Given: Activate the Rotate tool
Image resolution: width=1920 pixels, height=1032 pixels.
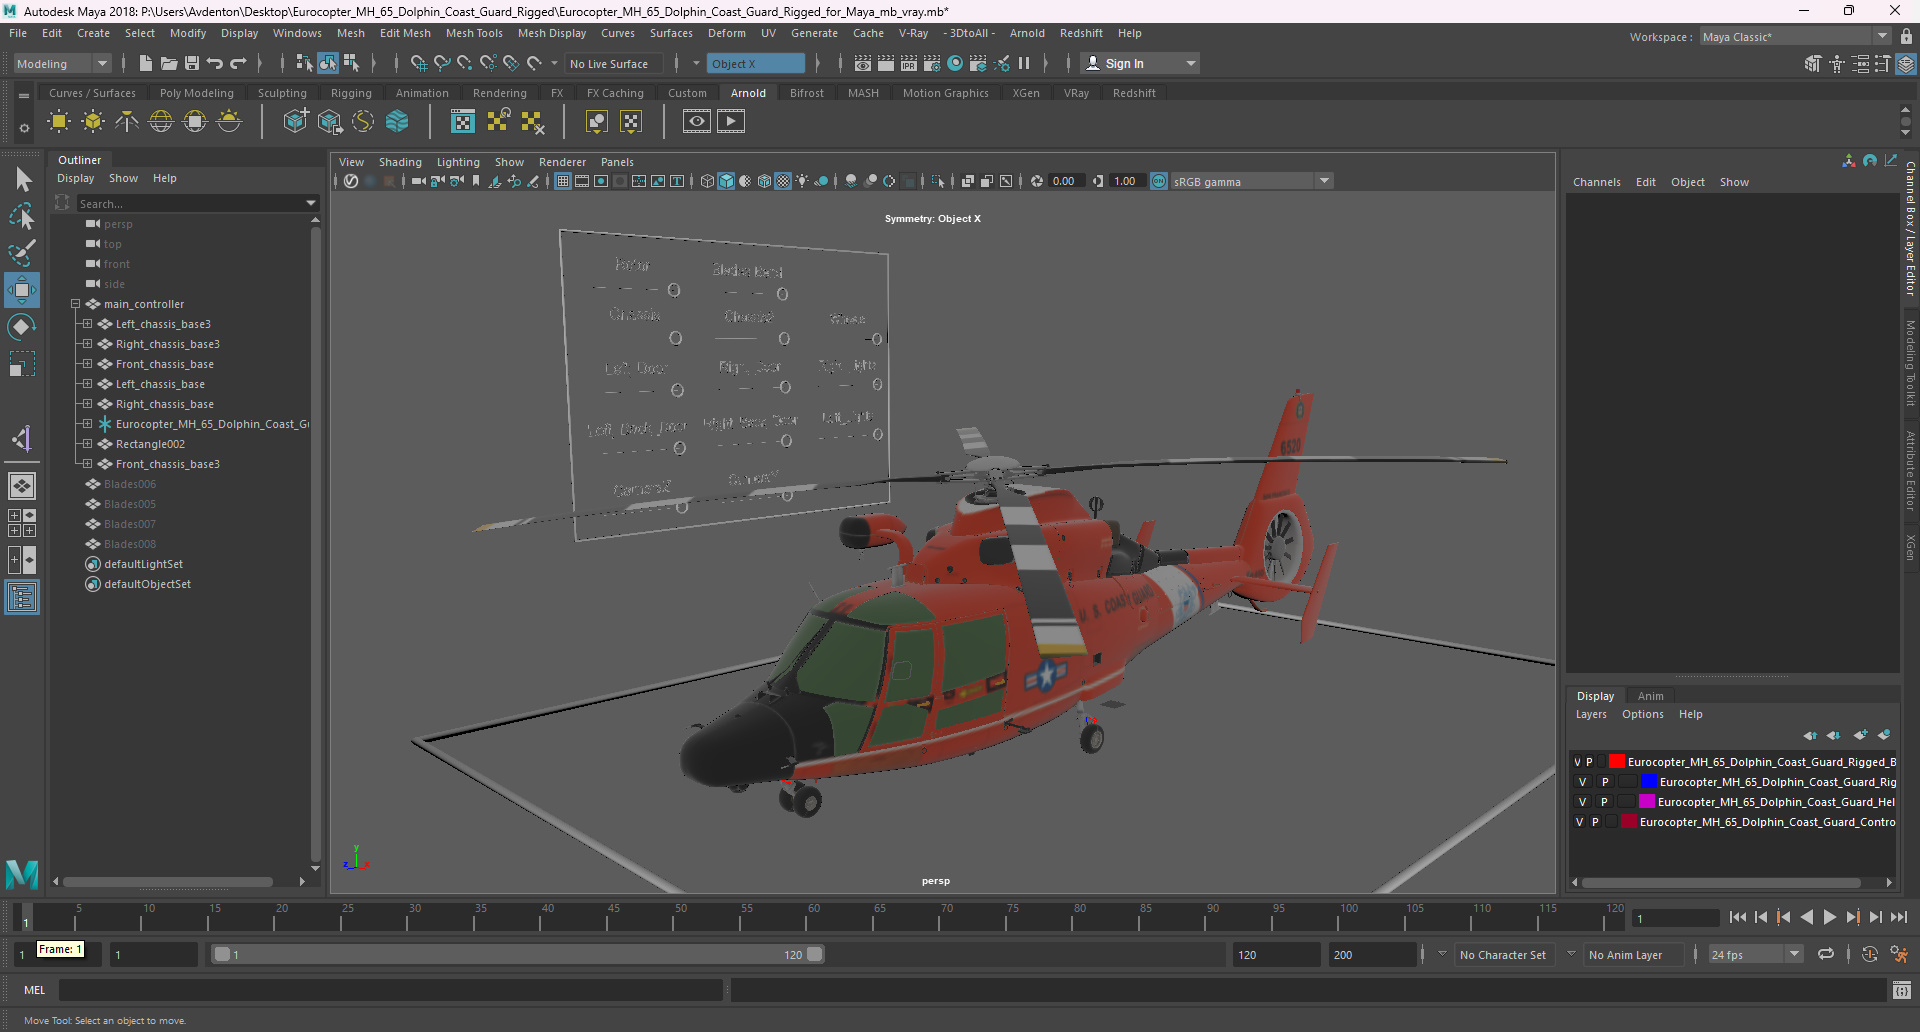Looking at the screenshot, I should pyautogui.click(x=22, y=327).
